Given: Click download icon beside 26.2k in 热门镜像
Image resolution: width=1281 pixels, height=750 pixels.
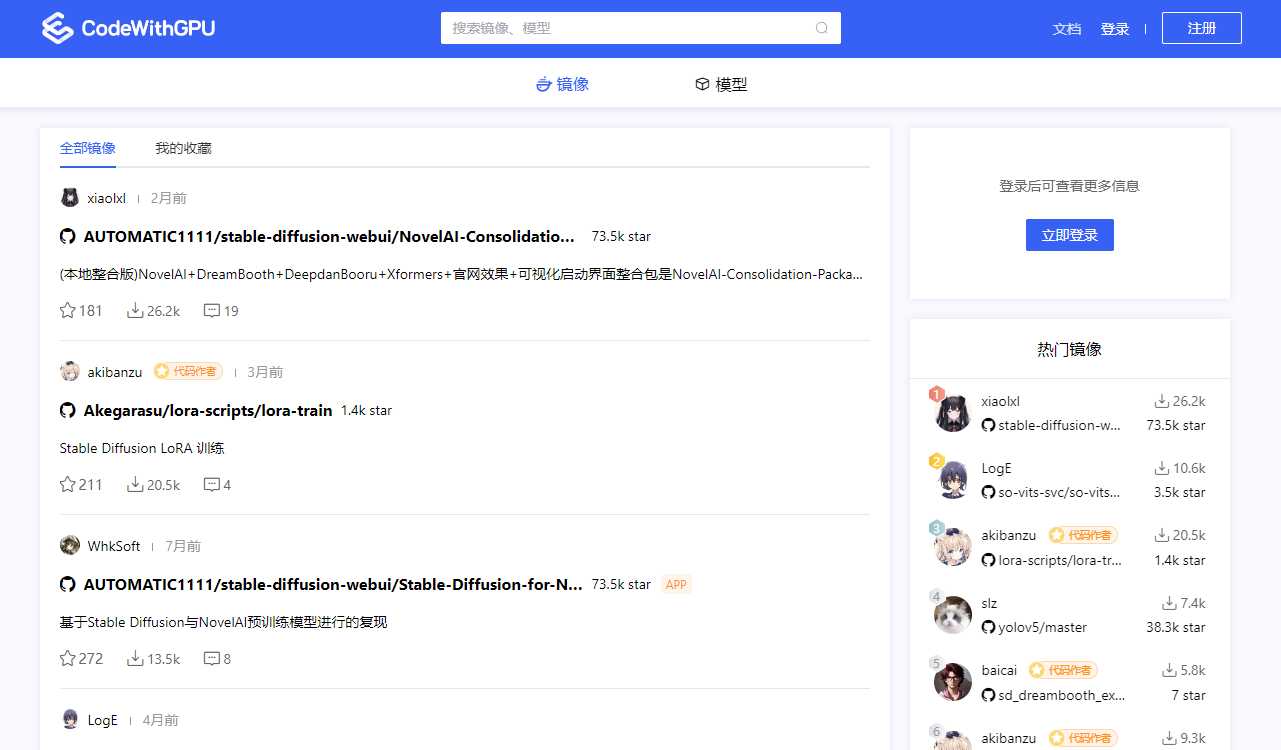Looking at the screenshot, I should (x=1162, y=401).
